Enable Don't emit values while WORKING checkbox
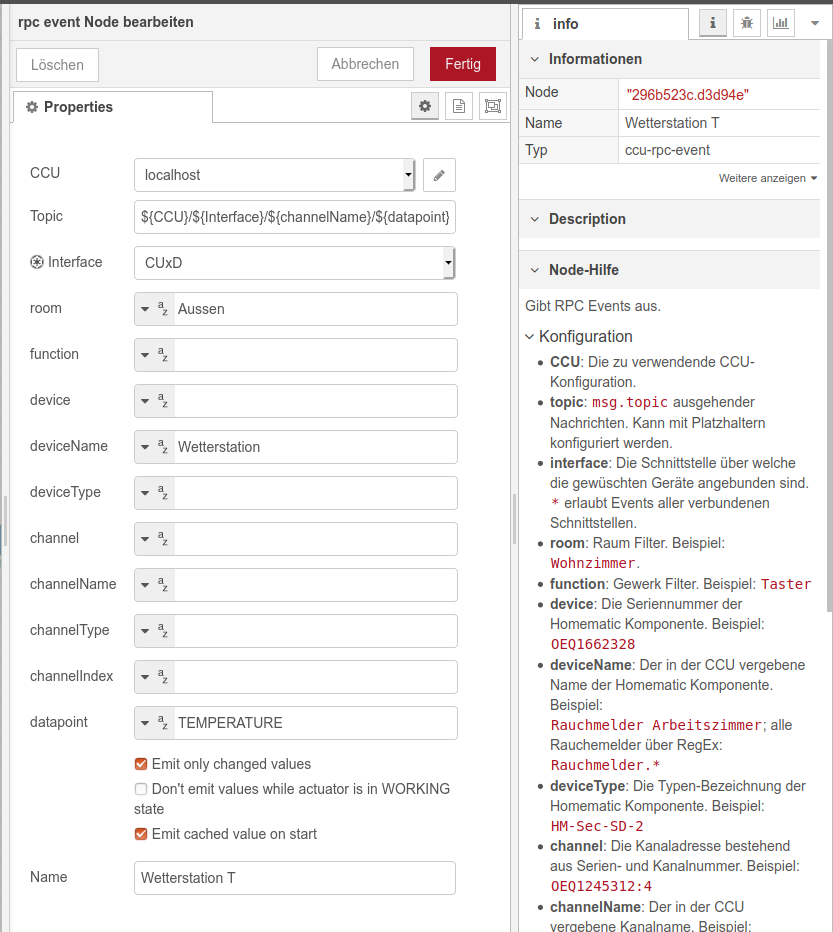 141,789
